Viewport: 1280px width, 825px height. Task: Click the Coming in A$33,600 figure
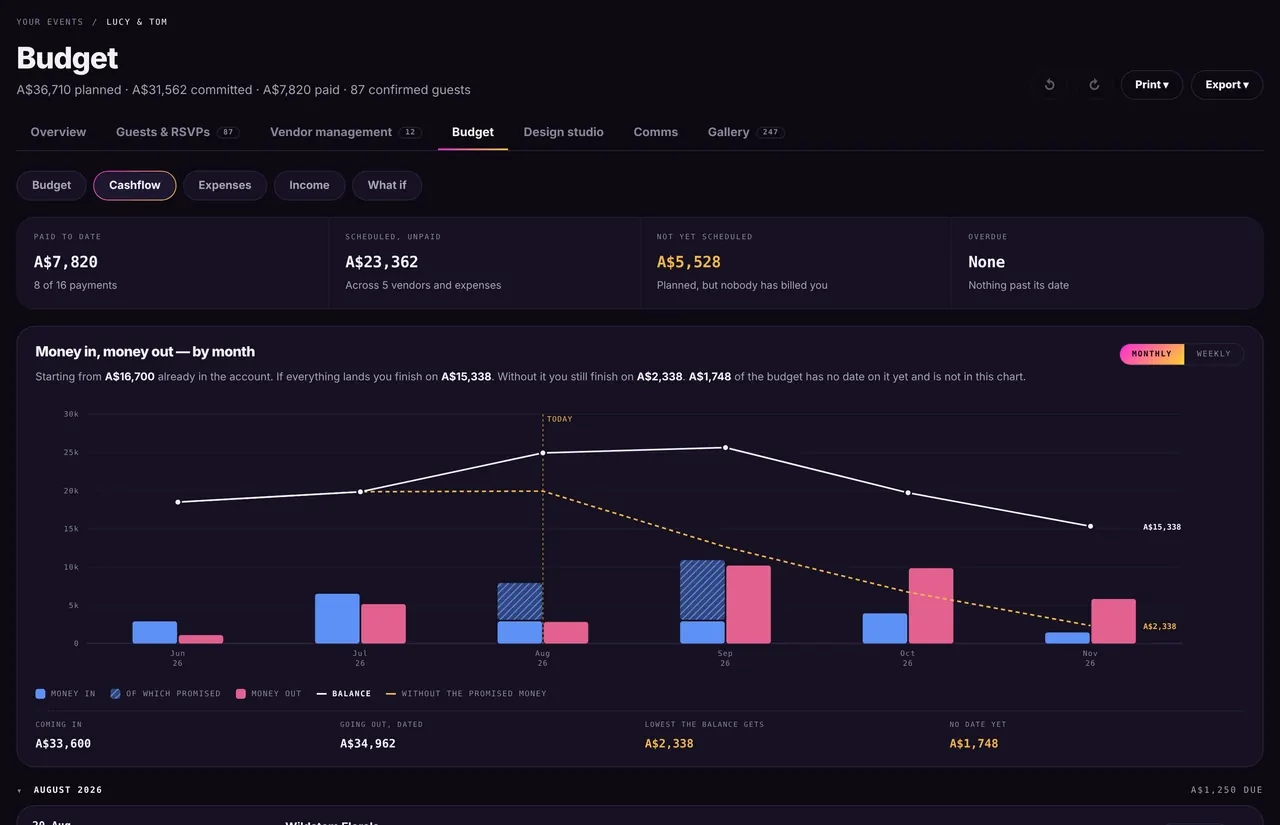[x=63, y=743]
